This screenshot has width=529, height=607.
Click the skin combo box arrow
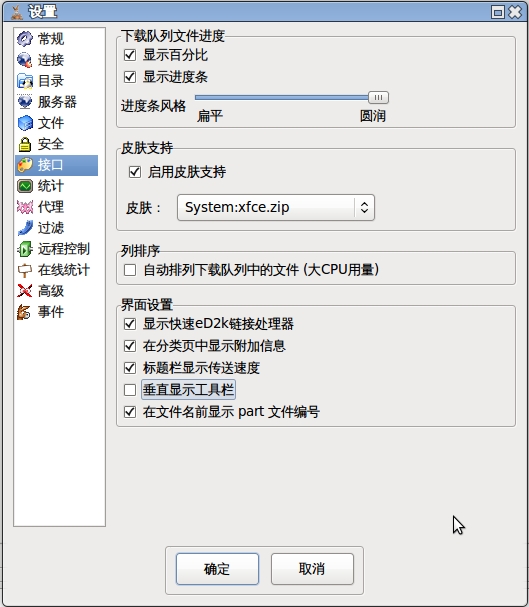(364, 207)
